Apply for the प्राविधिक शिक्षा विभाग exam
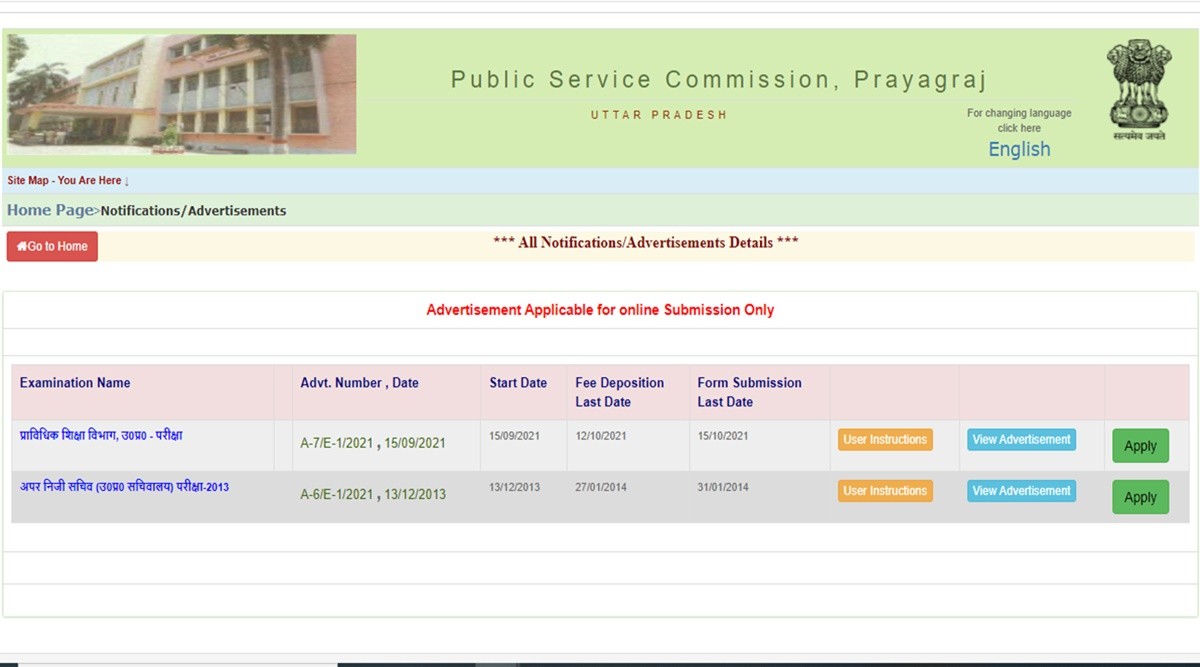Viewport: 1200px width, 667px height. [x=1140, y=446]
